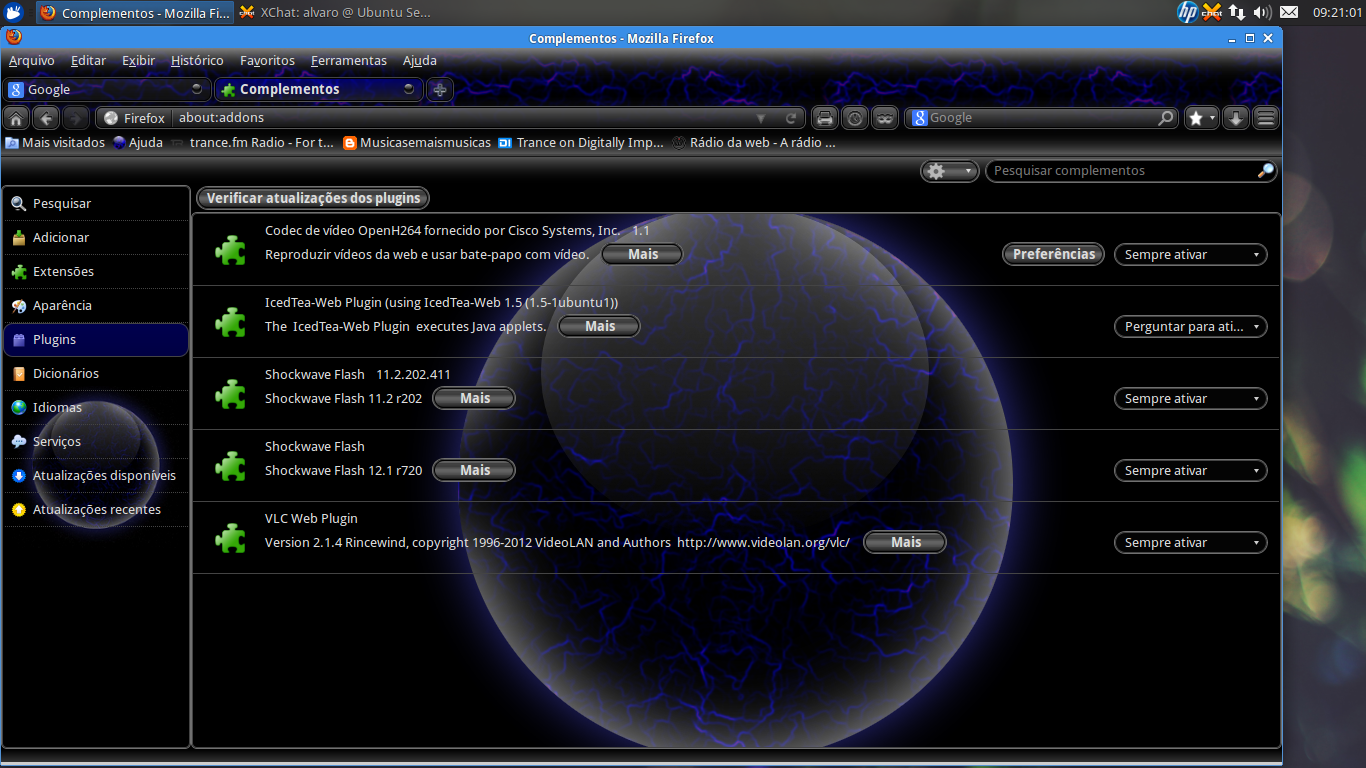The height and width of the screenshot is (768, 1366).
Task: Switch to XChat taskbar window
Action: coord(334,13)
